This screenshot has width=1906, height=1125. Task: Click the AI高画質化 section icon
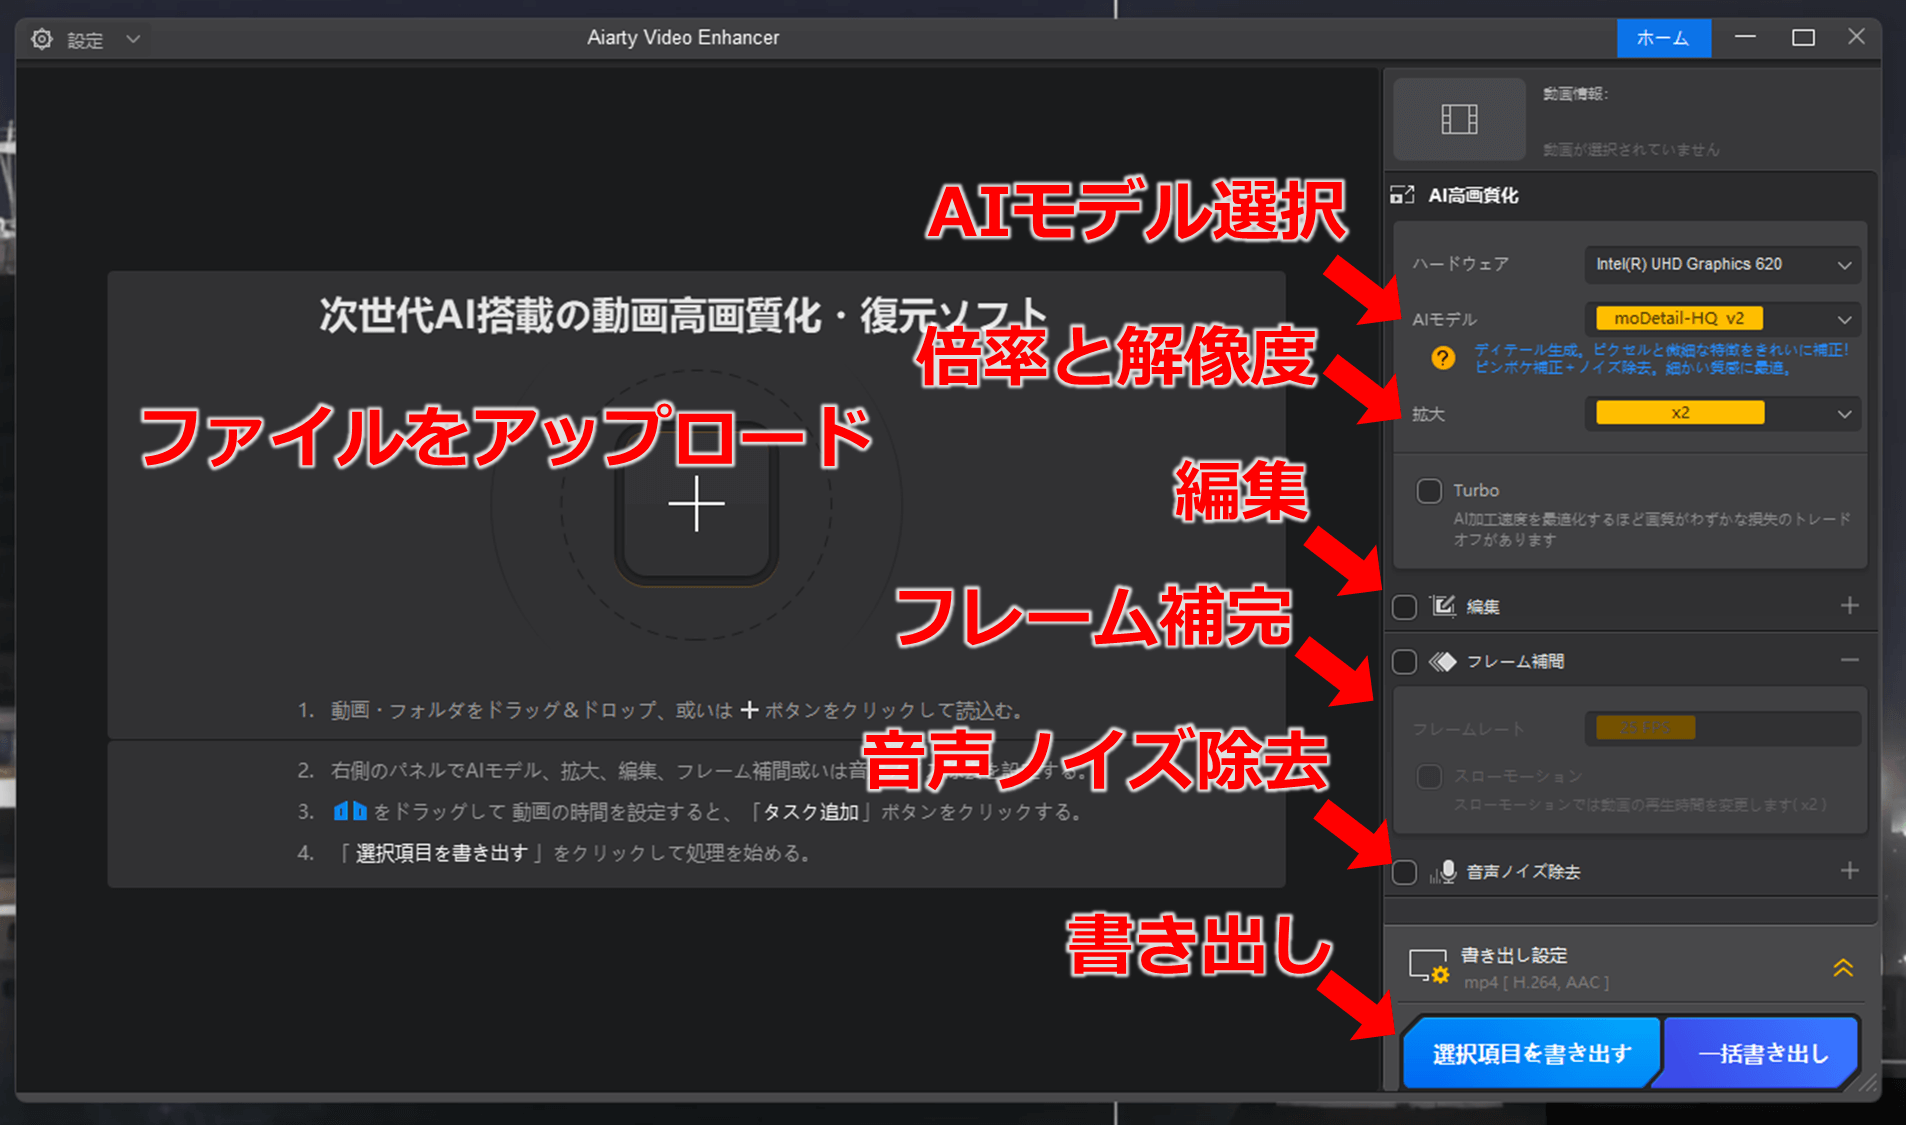(x=1402, y=195)
